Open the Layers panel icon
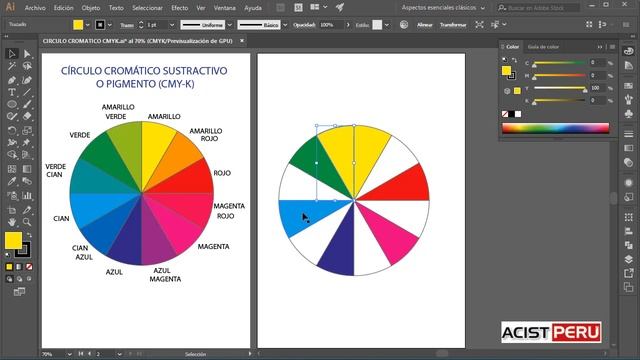The image size is (640, 360). pyautogui.click(x=629, y=259)
